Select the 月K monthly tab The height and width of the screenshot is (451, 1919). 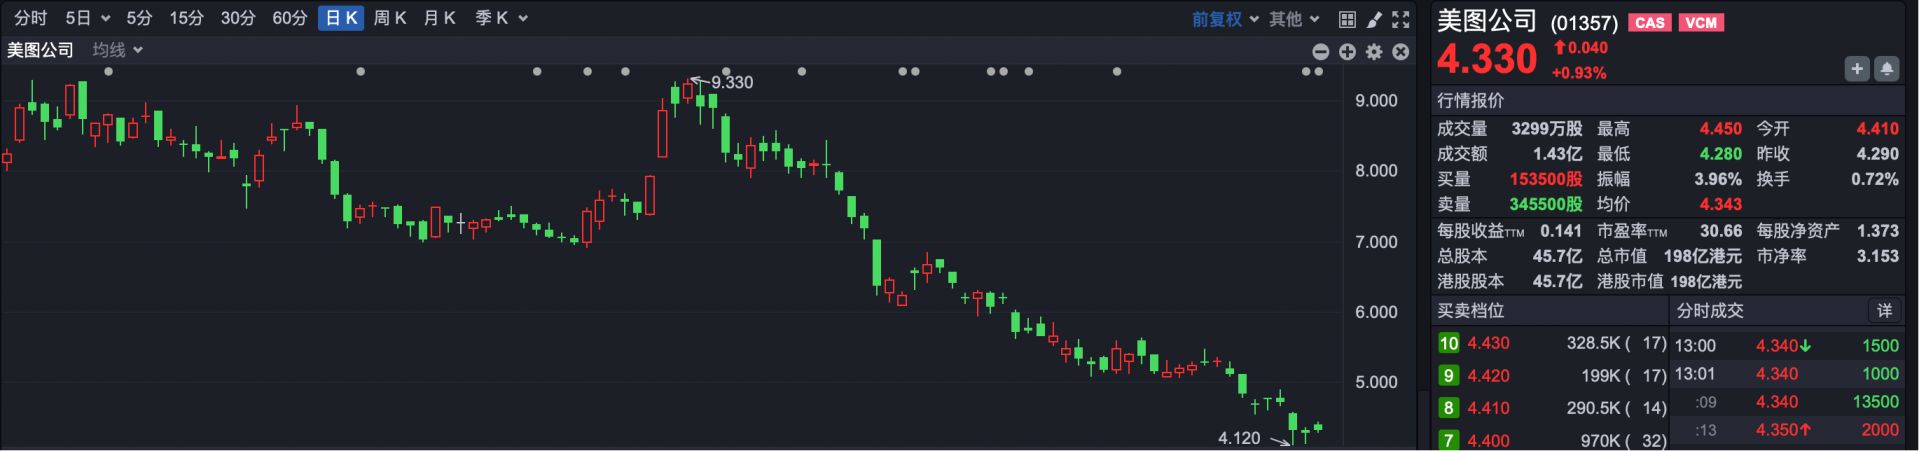(x=439, y=18)
